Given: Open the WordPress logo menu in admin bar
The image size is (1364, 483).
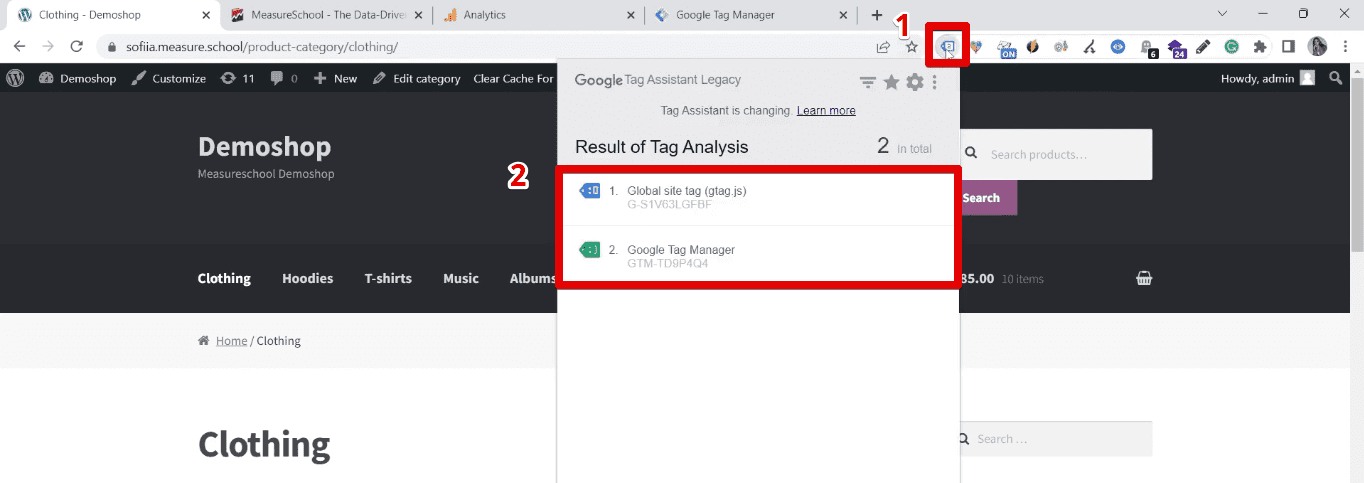Looking at the screenshot, I should pos(15,78).
